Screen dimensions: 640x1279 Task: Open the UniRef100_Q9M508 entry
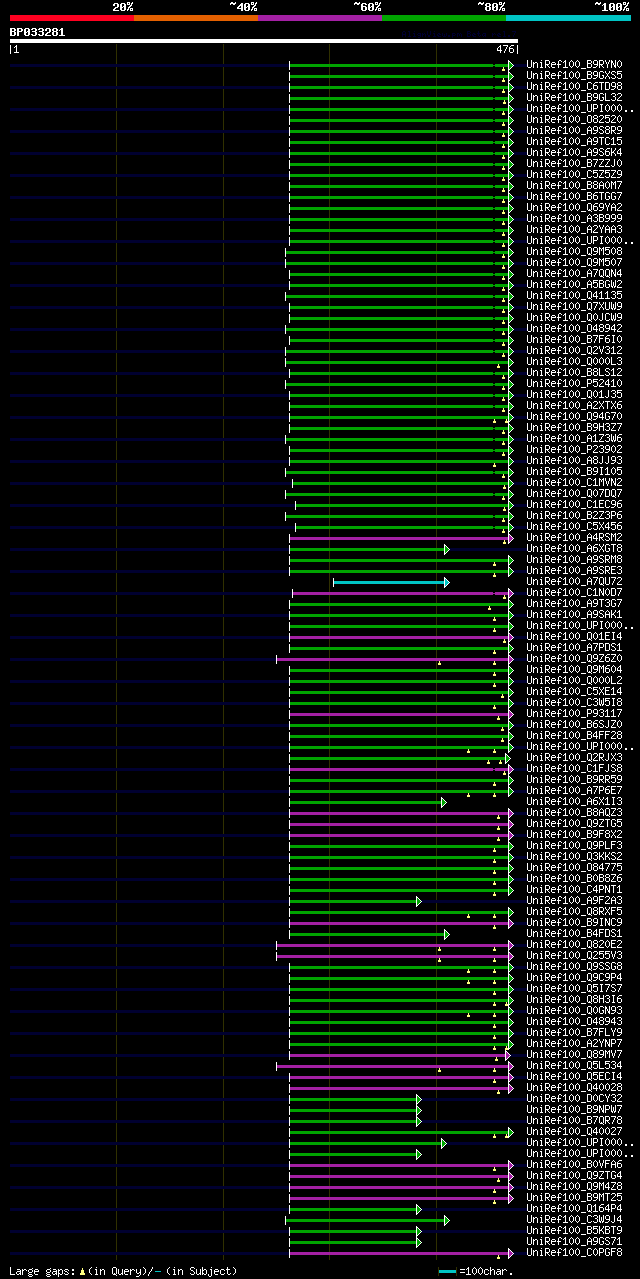point(574,252)
